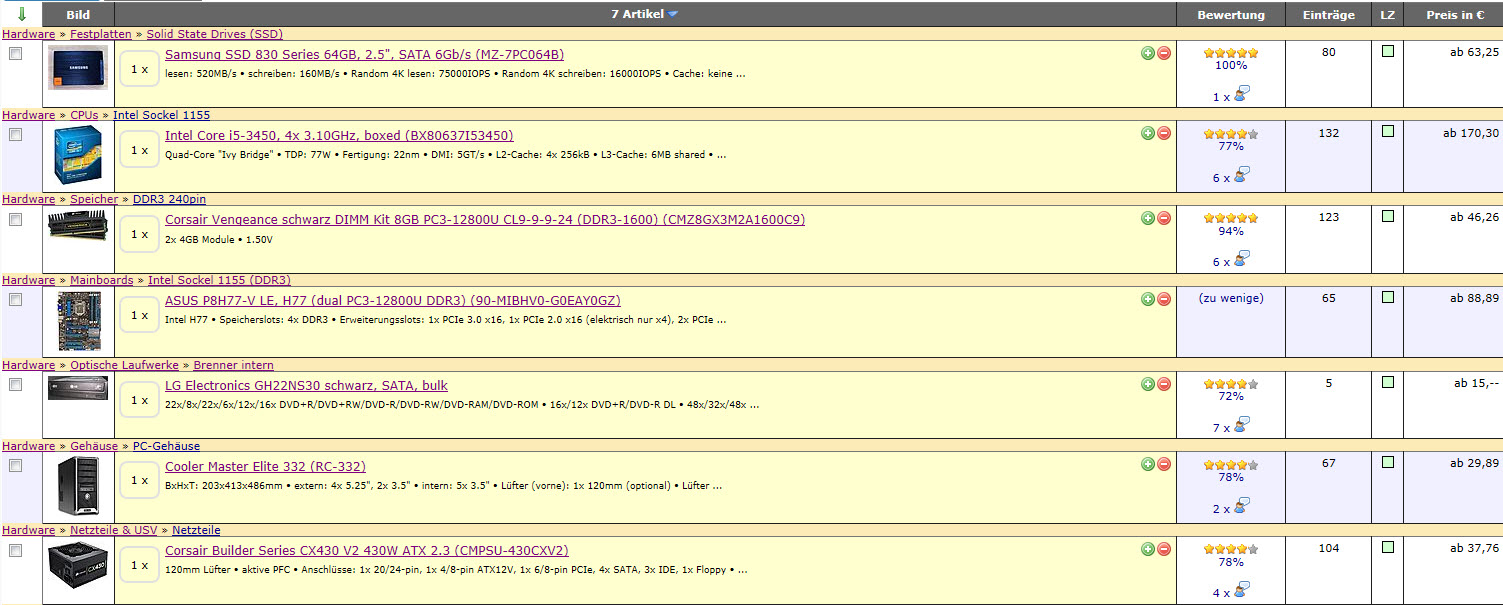Open 4 user reviews icon for Corsair CX430
The height and width of the screenshot is (605, 1503).
[1242, 590]
